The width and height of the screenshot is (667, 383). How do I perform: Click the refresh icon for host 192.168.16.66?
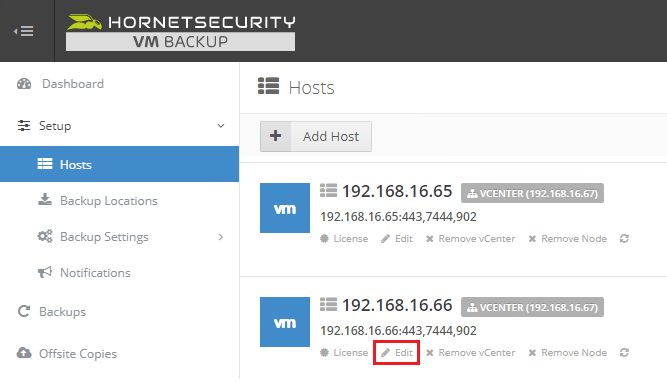[624, 353]
